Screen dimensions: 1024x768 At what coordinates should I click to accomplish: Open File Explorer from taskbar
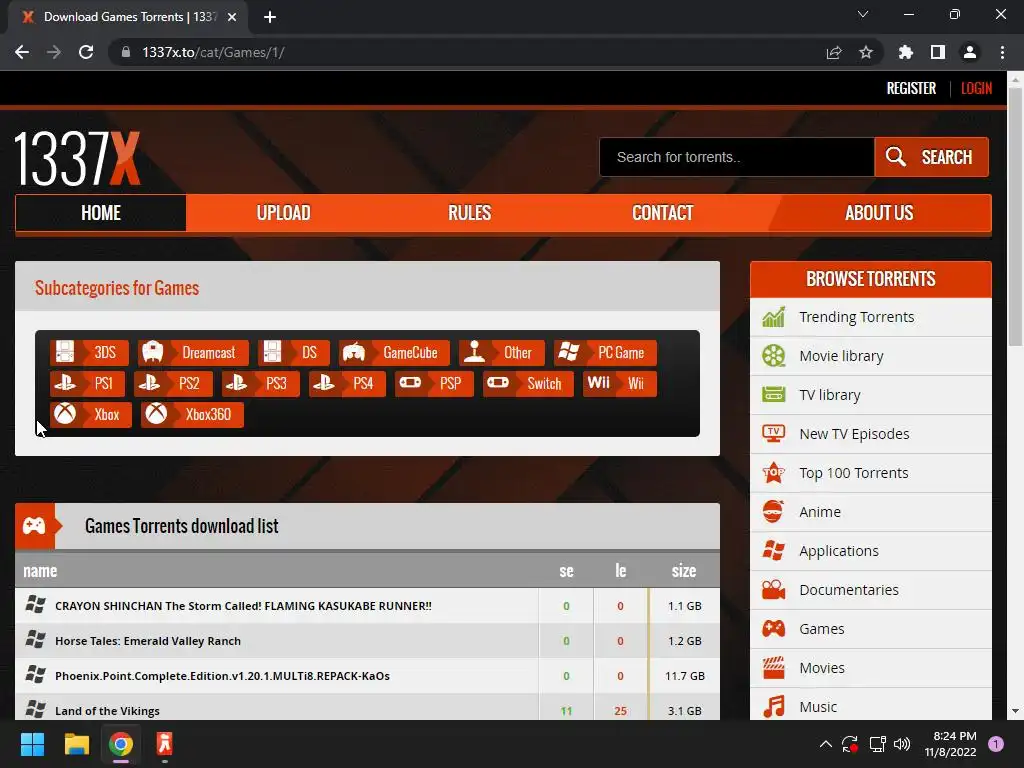pyautogui.click(x=76, y=744)
